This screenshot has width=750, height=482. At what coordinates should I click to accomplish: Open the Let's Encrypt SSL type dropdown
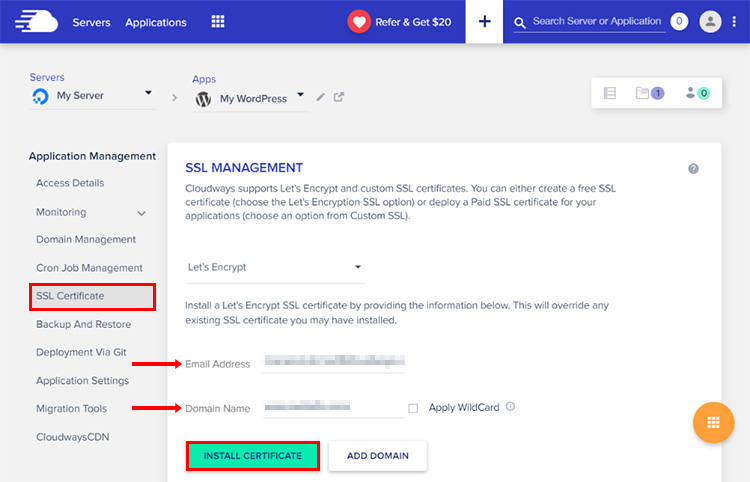click(x=275, y=267)
